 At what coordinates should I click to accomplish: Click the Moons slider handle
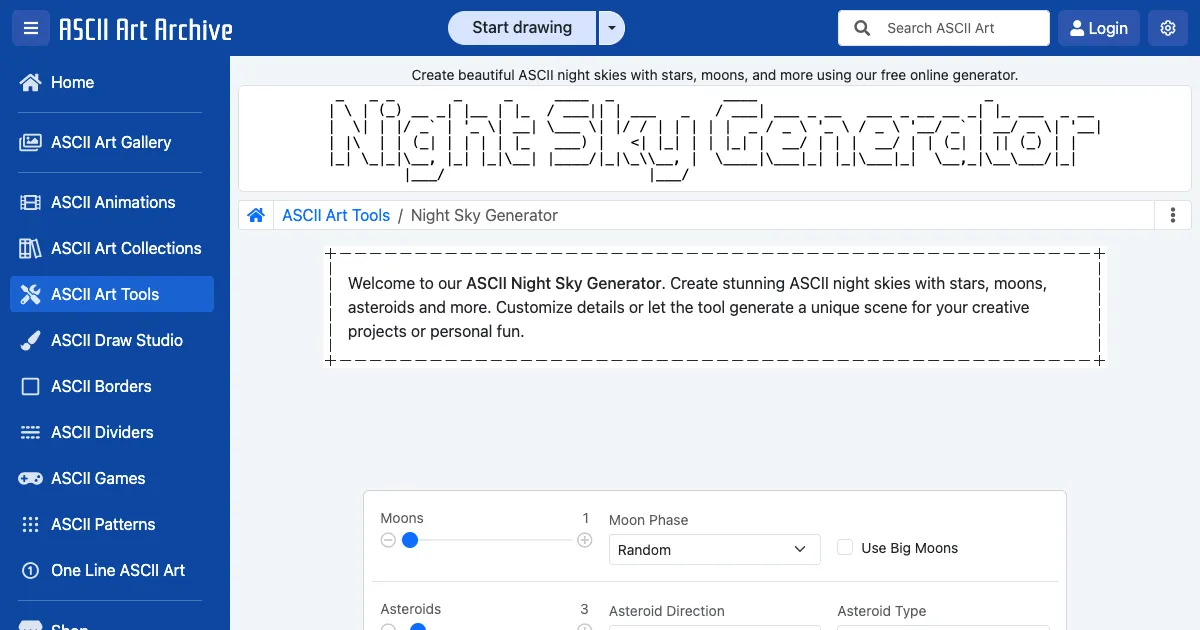point(409,540)
